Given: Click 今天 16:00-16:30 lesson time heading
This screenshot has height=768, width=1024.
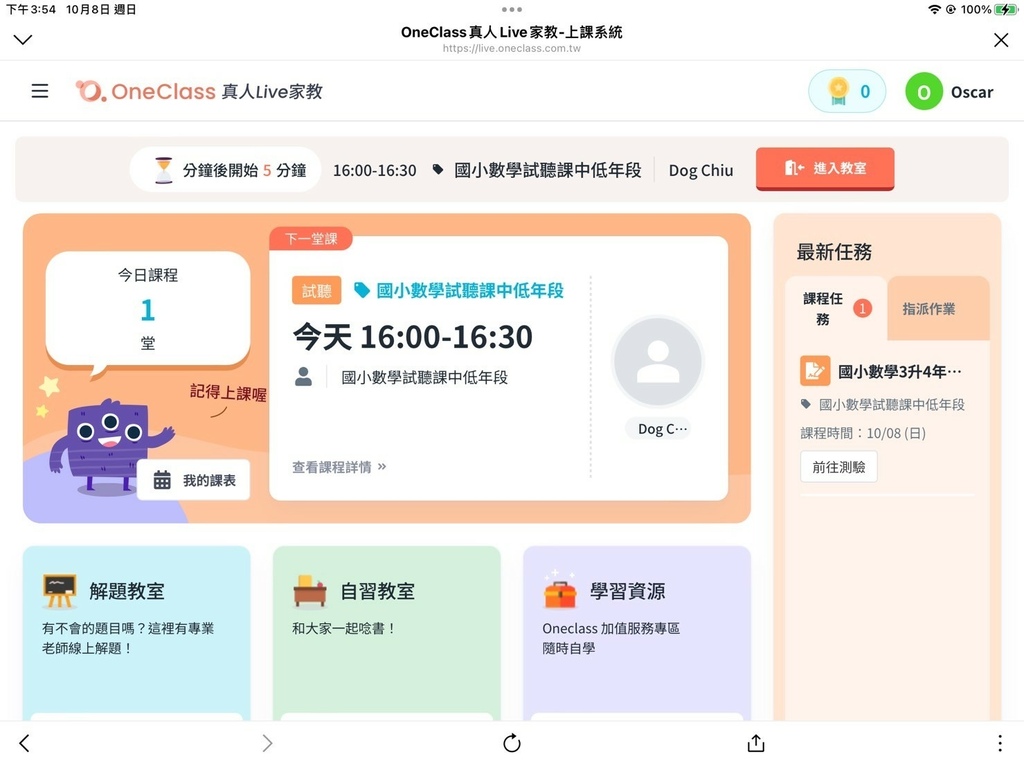Looking at the screenshot, I should point(413,337).
